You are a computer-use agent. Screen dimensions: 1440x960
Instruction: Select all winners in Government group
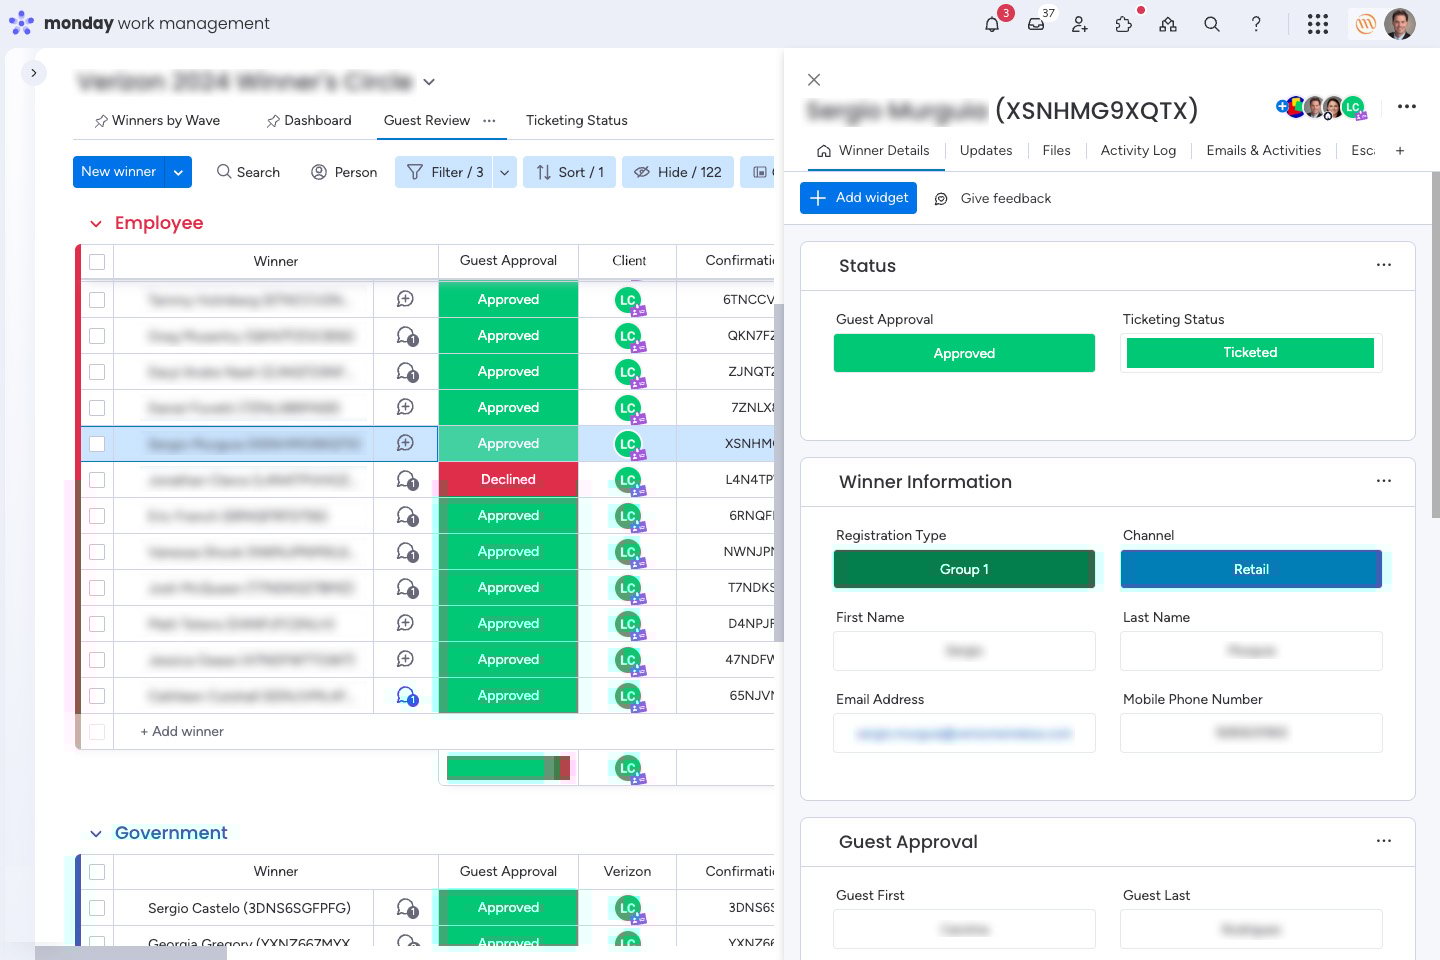pos(97,872)
